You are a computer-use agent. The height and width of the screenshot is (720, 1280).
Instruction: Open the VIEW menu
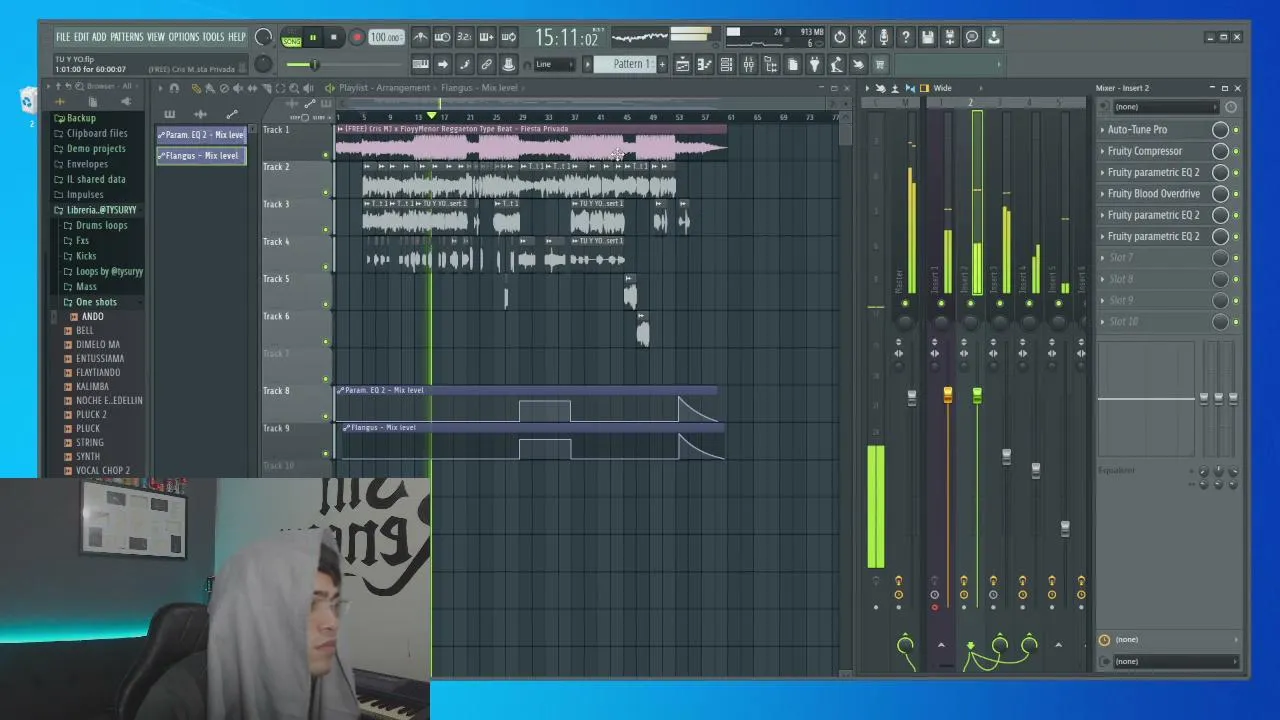[x=156, y=37]
